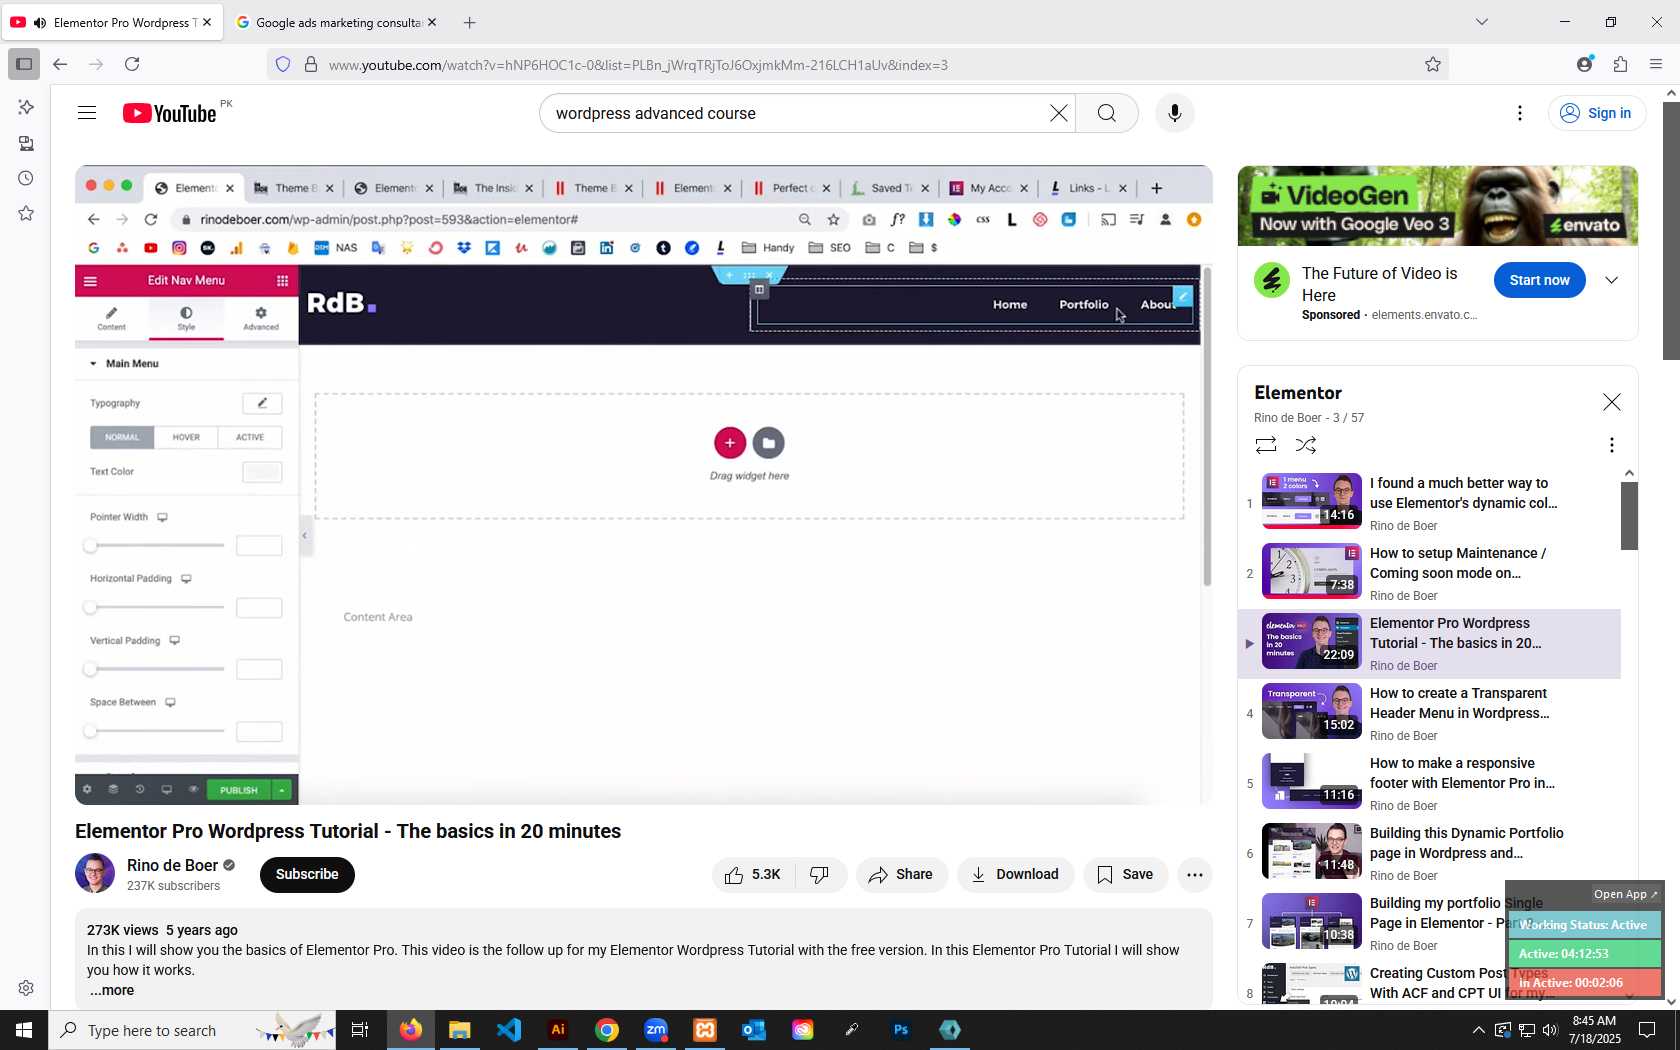1680x1050 pixels.
Task: Open Firefox application menu
Action: (x=1655, y=64)
